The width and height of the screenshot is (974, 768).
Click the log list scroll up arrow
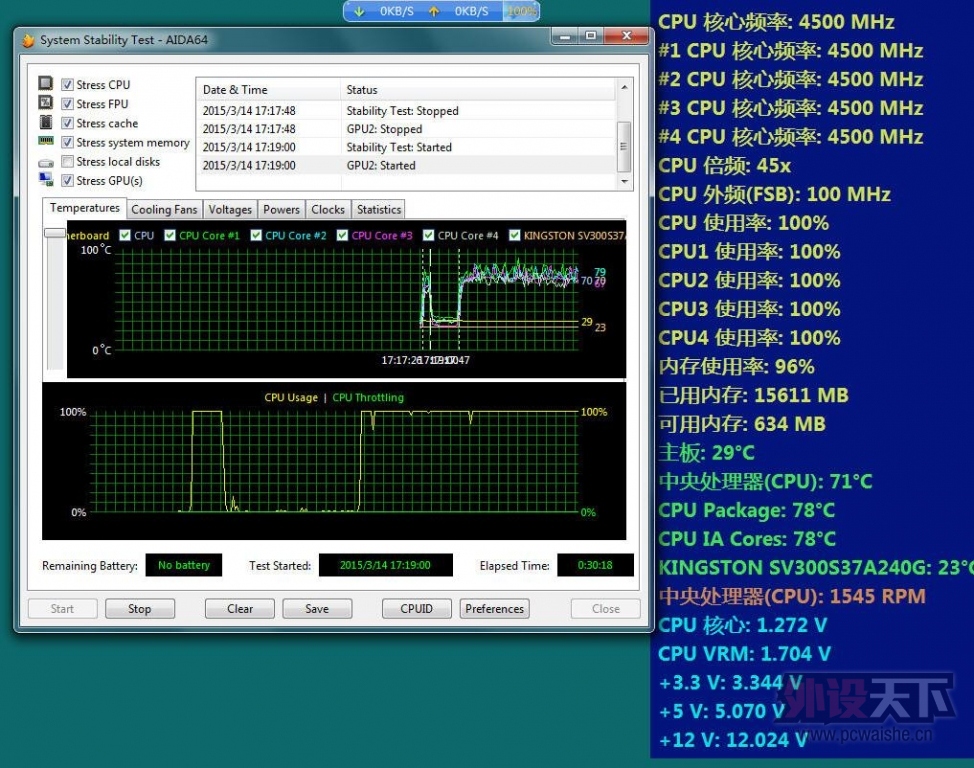(x=624, y=88)
